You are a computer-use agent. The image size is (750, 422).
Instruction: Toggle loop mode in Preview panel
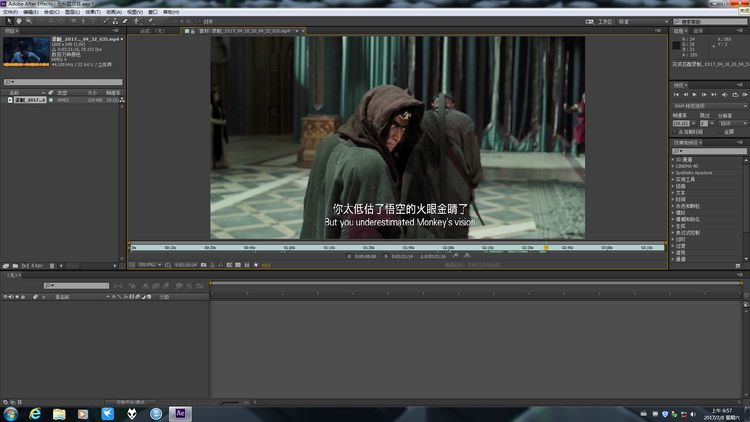[x=735, y=95]
